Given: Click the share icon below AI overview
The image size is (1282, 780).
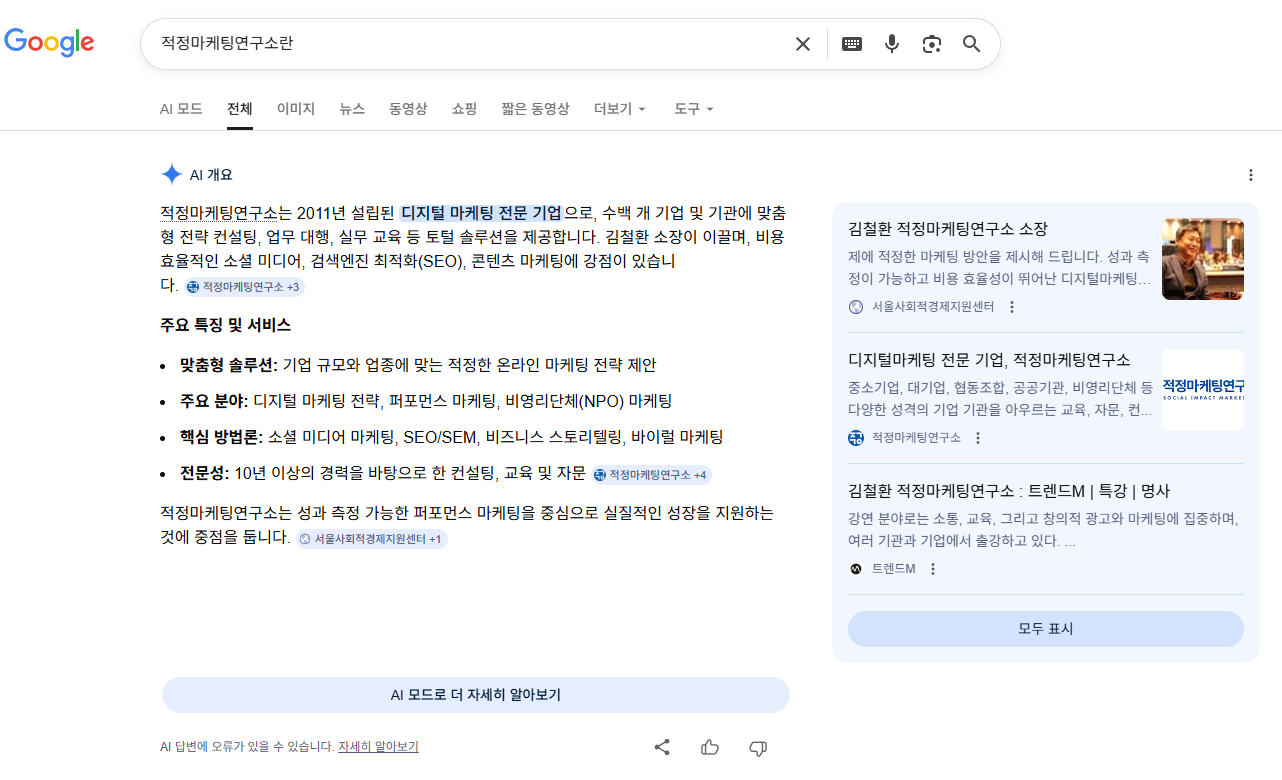Looking at the screenshot, I should [662, 747].
